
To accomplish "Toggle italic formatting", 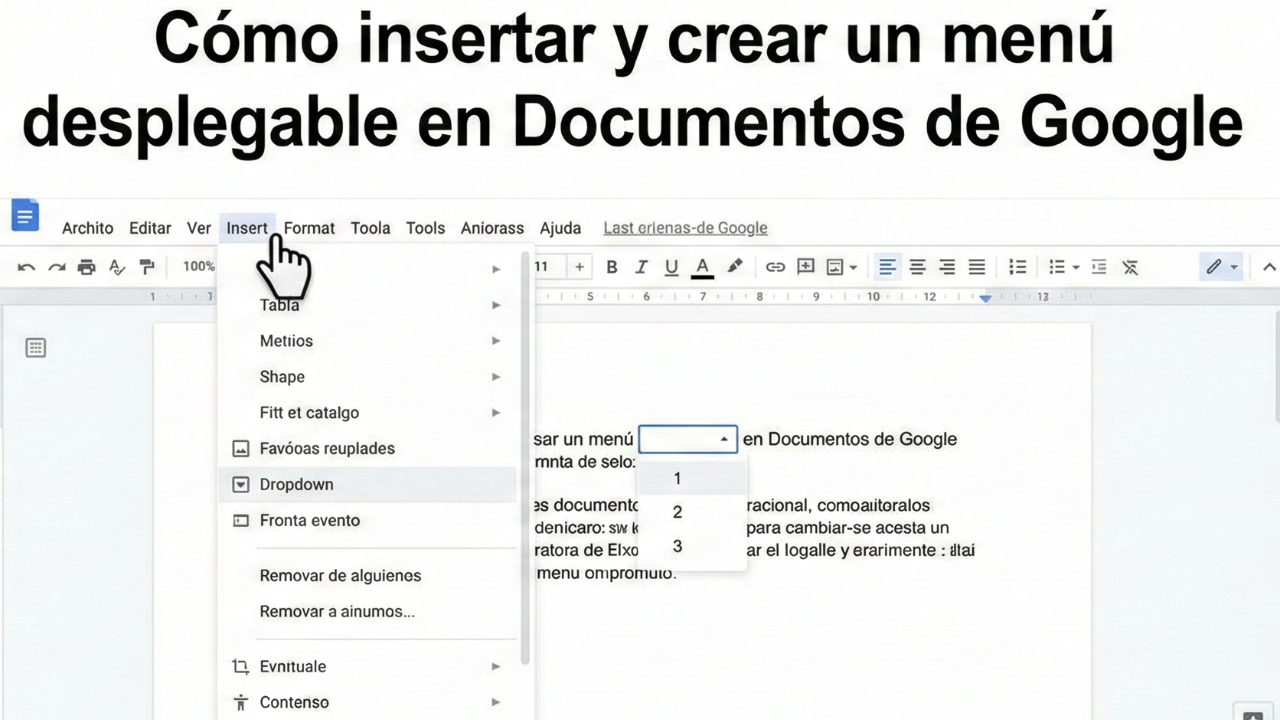I will [x=642, y=267].
